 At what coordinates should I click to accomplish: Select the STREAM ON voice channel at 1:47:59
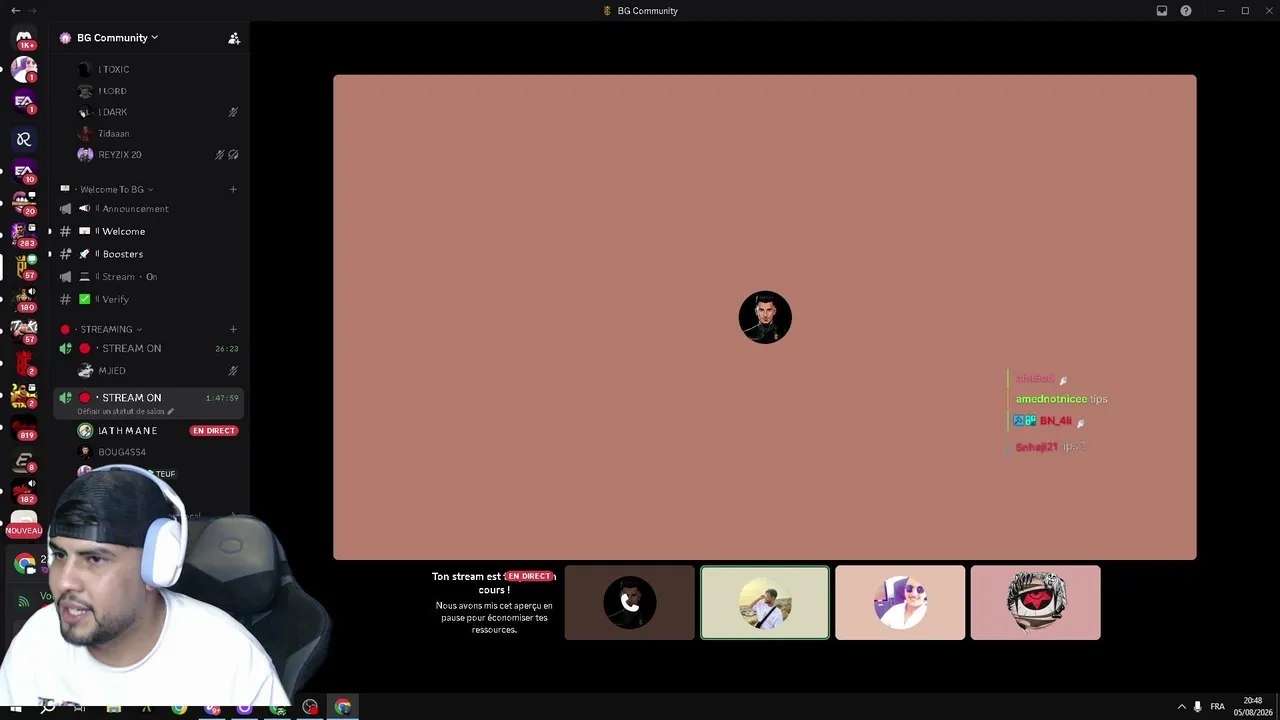(x=148, y=402)
